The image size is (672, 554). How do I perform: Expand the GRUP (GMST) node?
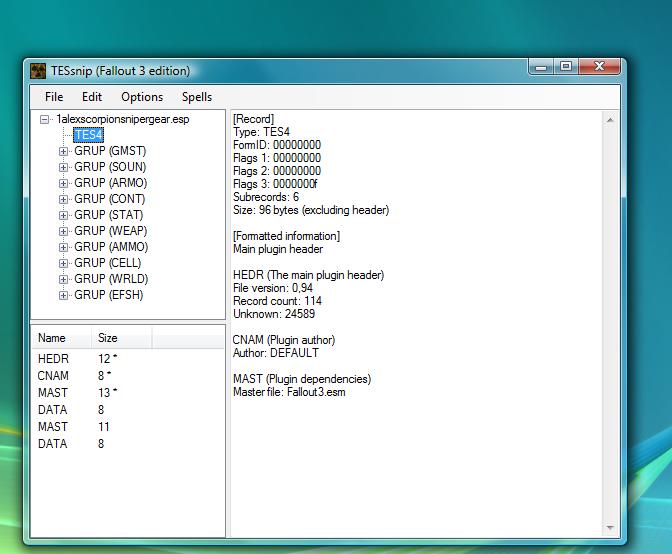click(63, 151)
